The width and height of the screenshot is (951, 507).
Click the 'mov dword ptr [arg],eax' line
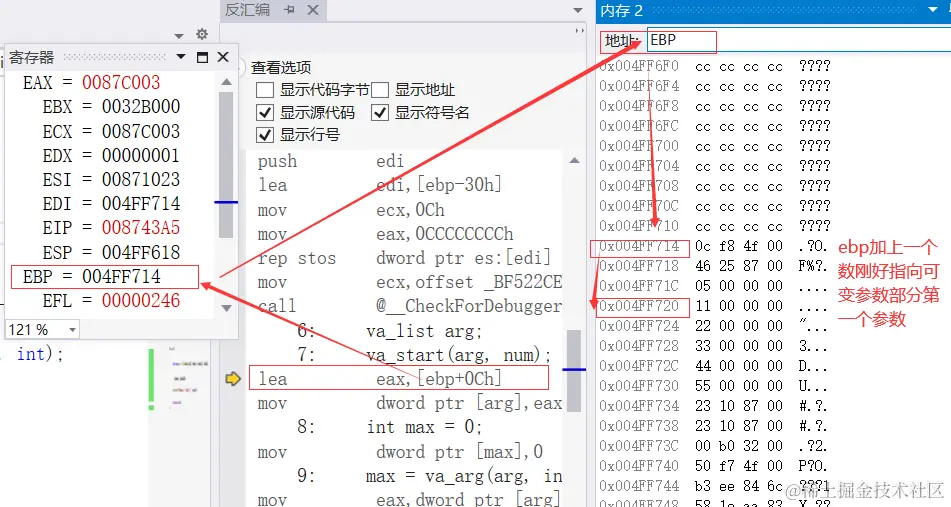(x=409, y=403)
